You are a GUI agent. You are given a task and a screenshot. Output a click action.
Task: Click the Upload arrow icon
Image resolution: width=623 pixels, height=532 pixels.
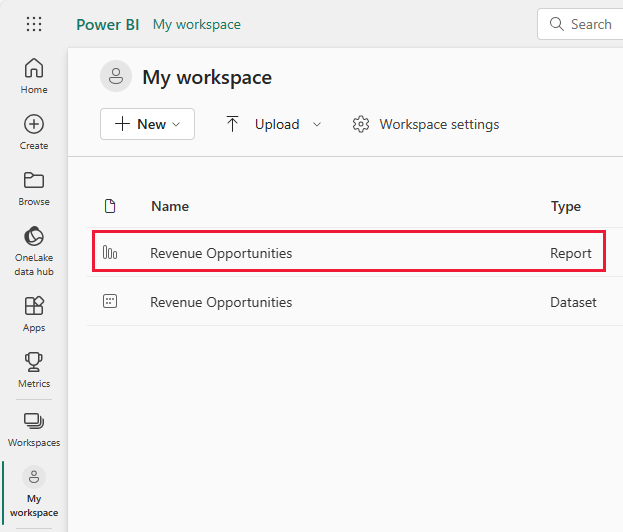[x=232, y=124]
